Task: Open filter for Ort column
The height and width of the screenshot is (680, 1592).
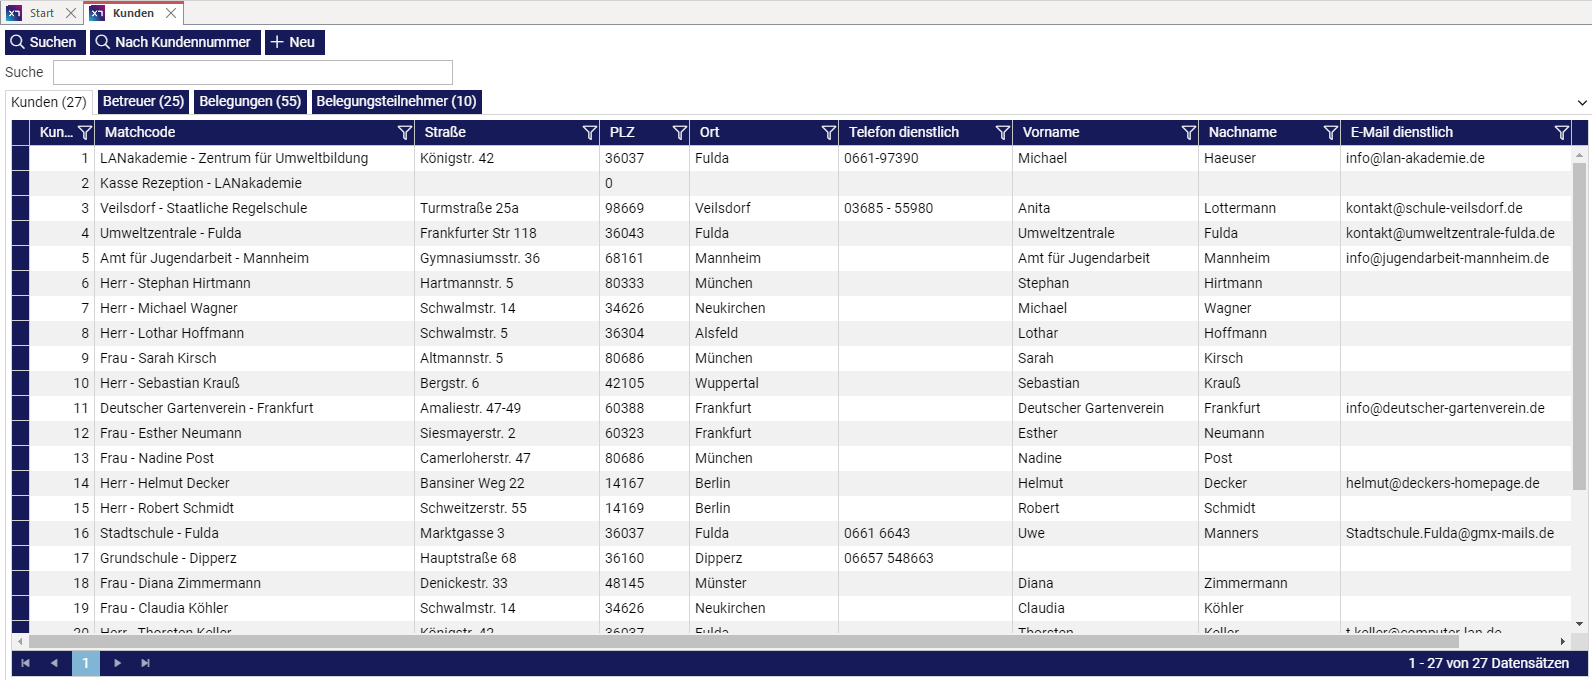Action: point(828,133)
